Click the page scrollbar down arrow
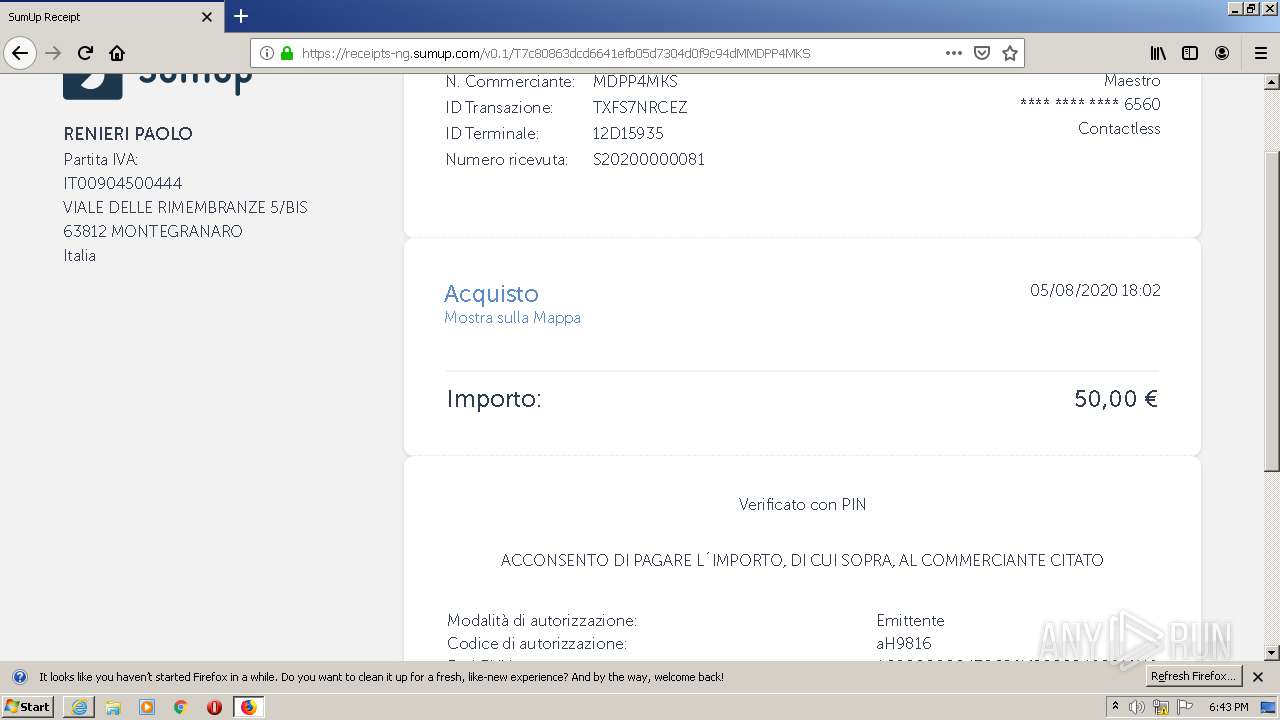 click(x=1272, y=653)
